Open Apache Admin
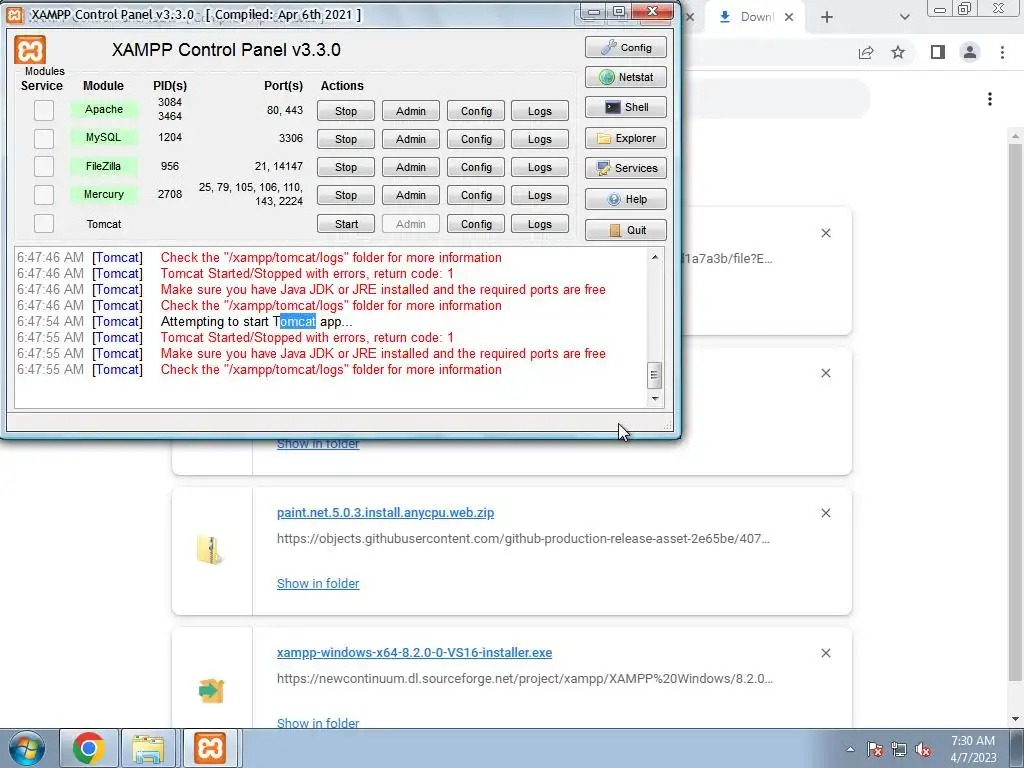The image size is (1024, 768). pyautogui.click(x=411, y=111)
